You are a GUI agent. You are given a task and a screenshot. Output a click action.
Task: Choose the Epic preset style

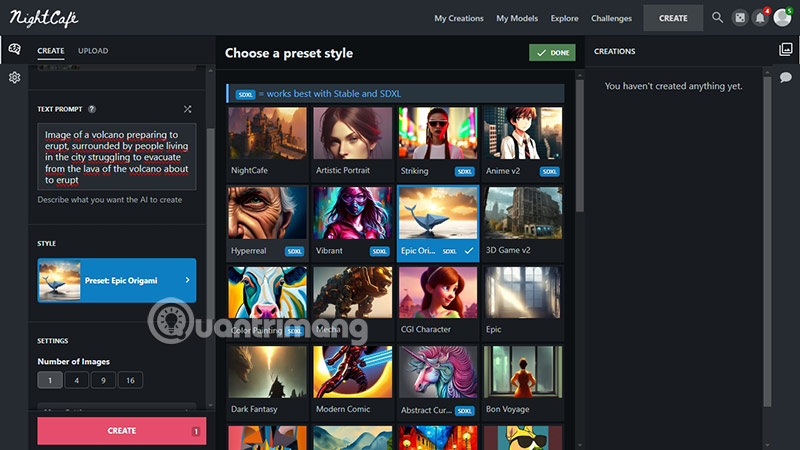click(523, 303)
